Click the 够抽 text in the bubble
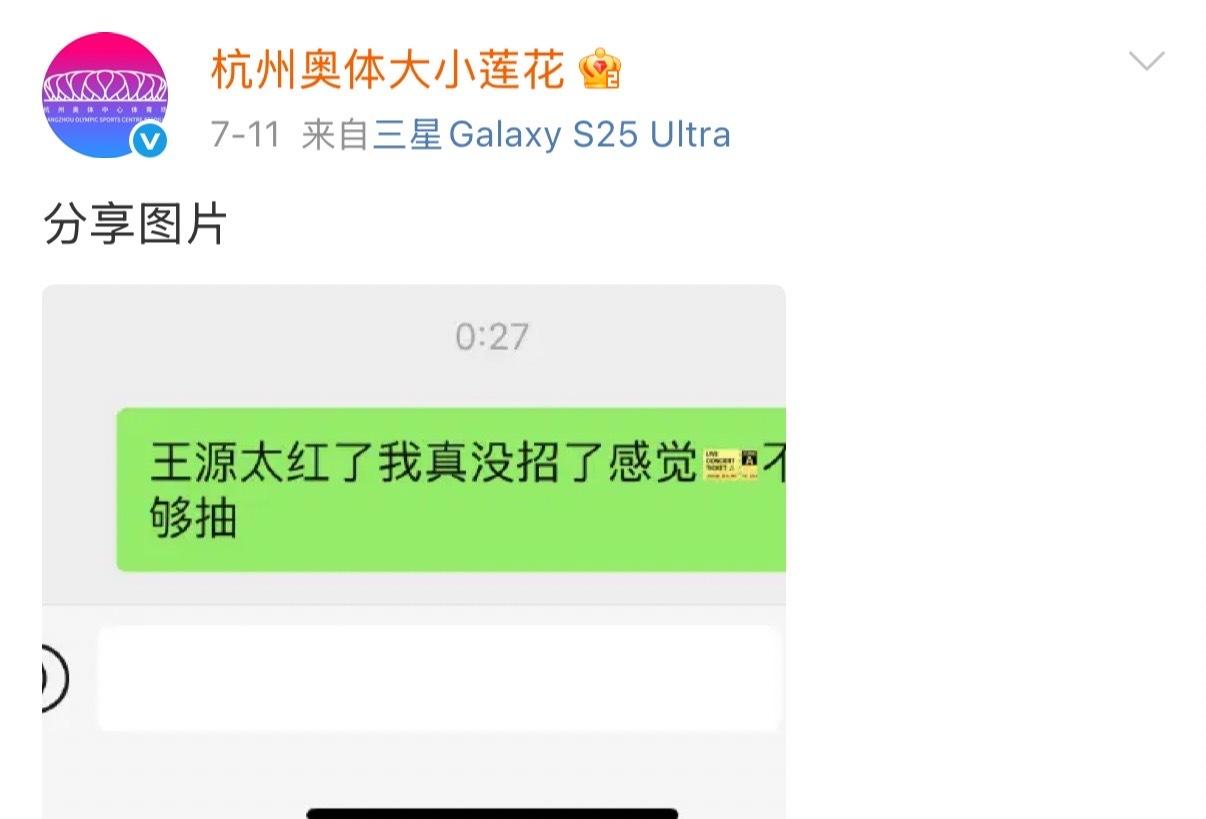 click(x=193, y=520)
